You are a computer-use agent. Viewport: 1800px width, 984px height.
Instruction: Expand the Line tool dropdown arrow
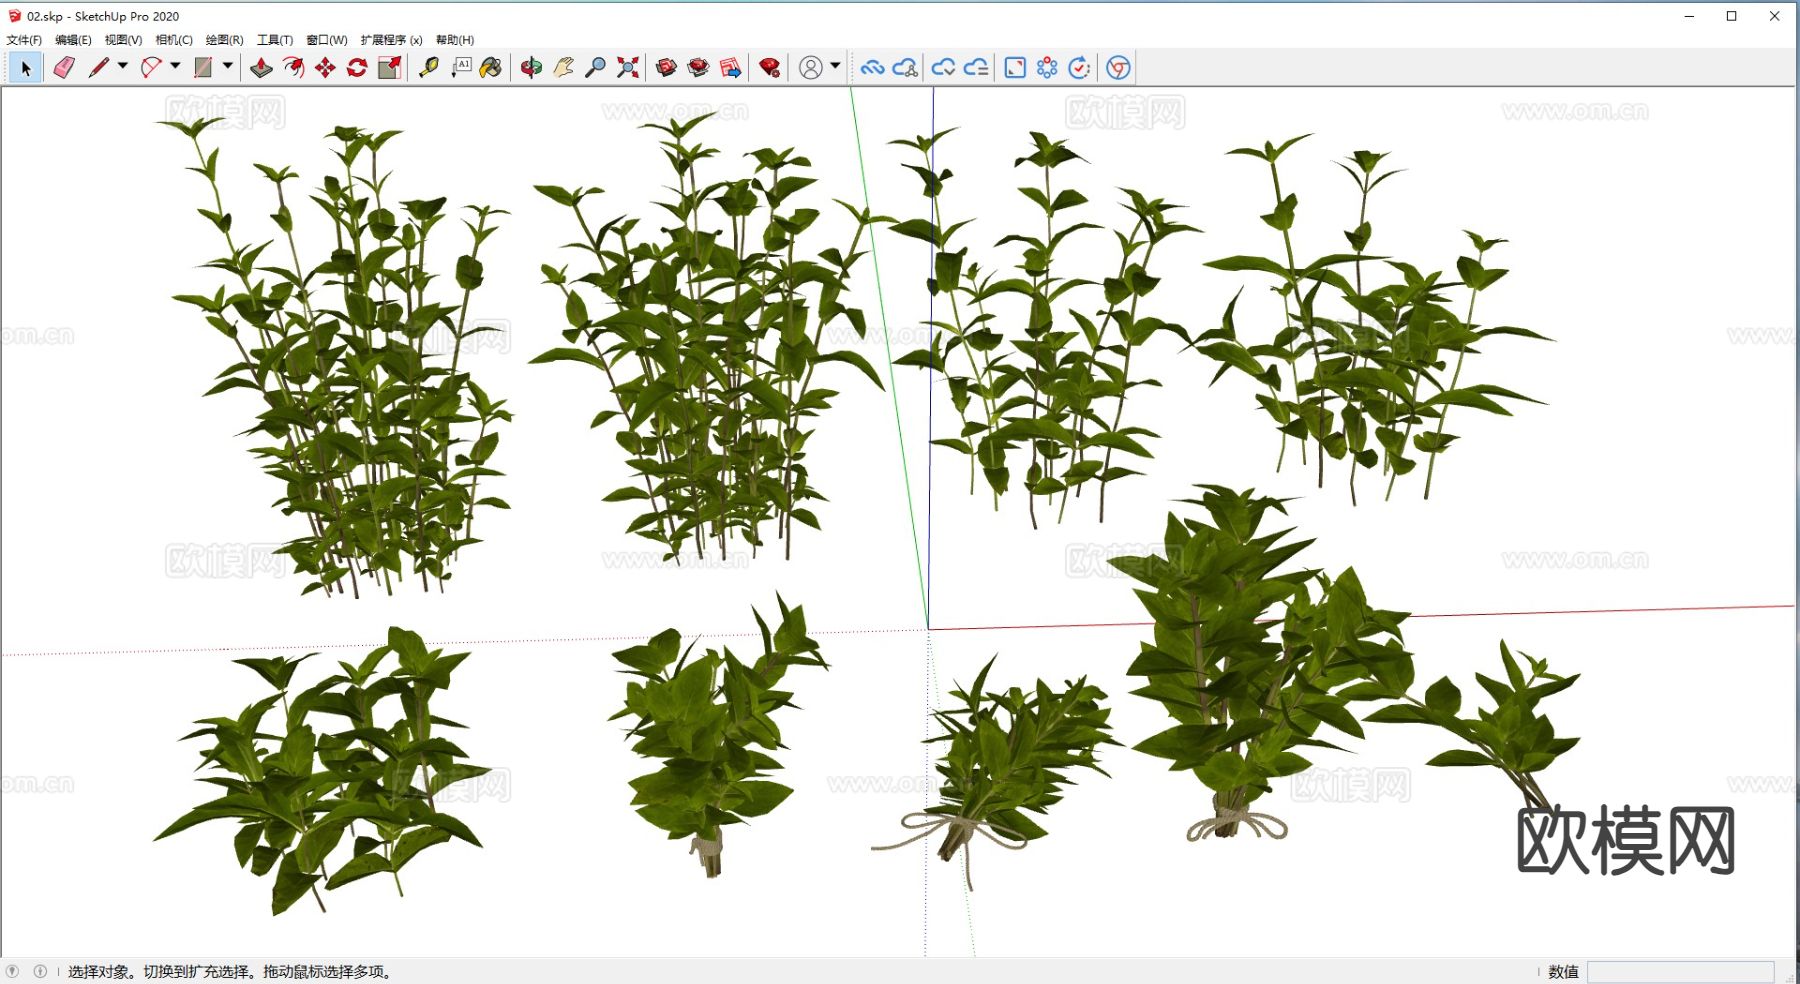click(123, 66)
